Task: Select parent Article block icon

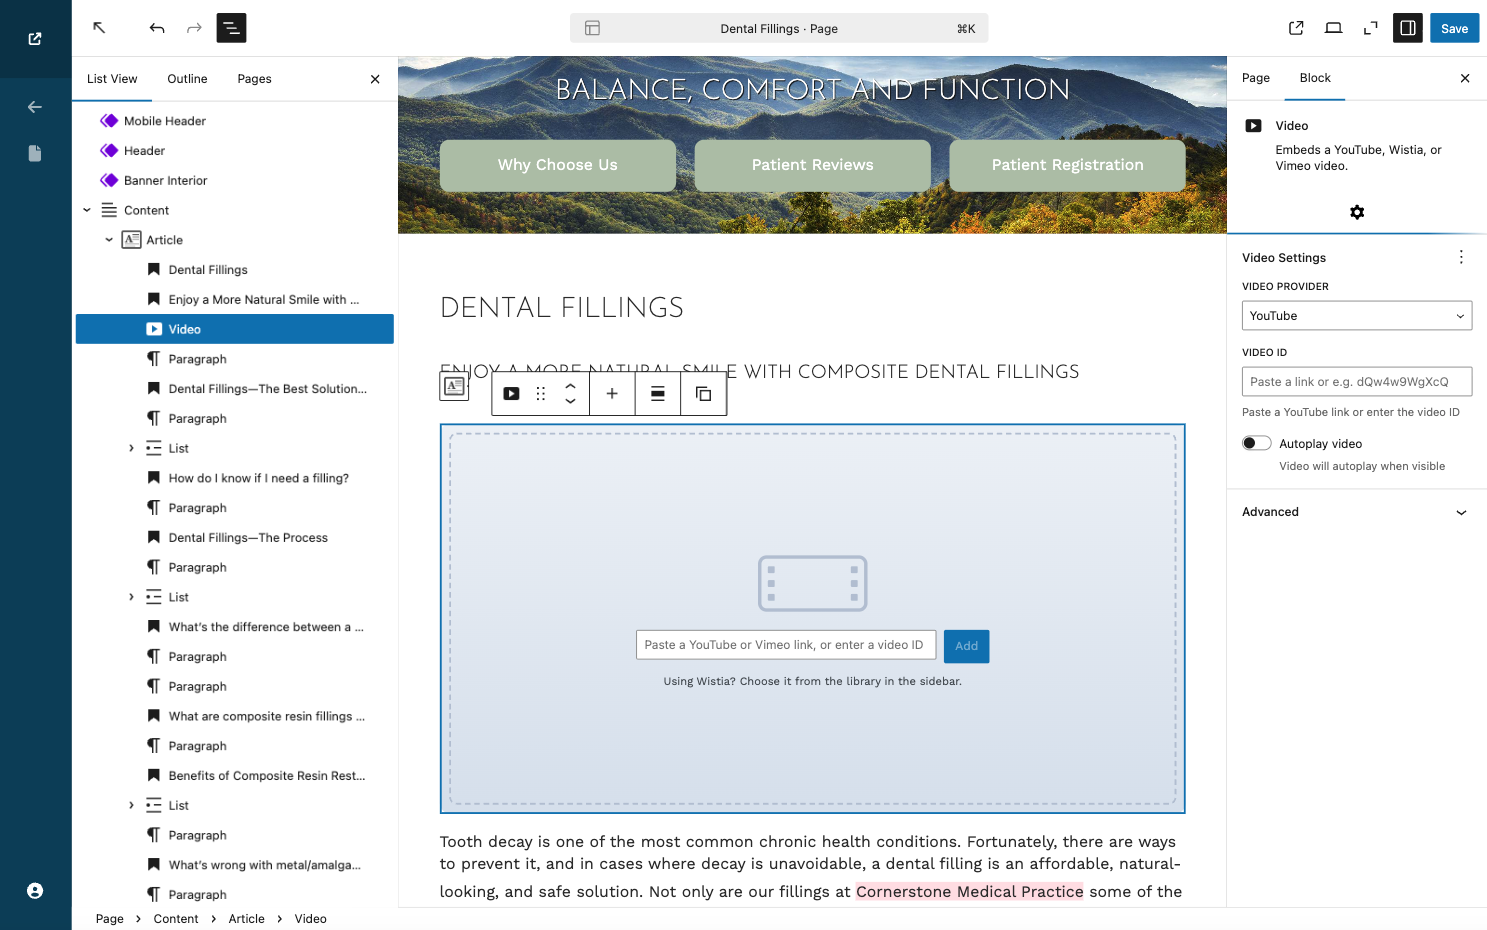Action: tap(454, 386)
